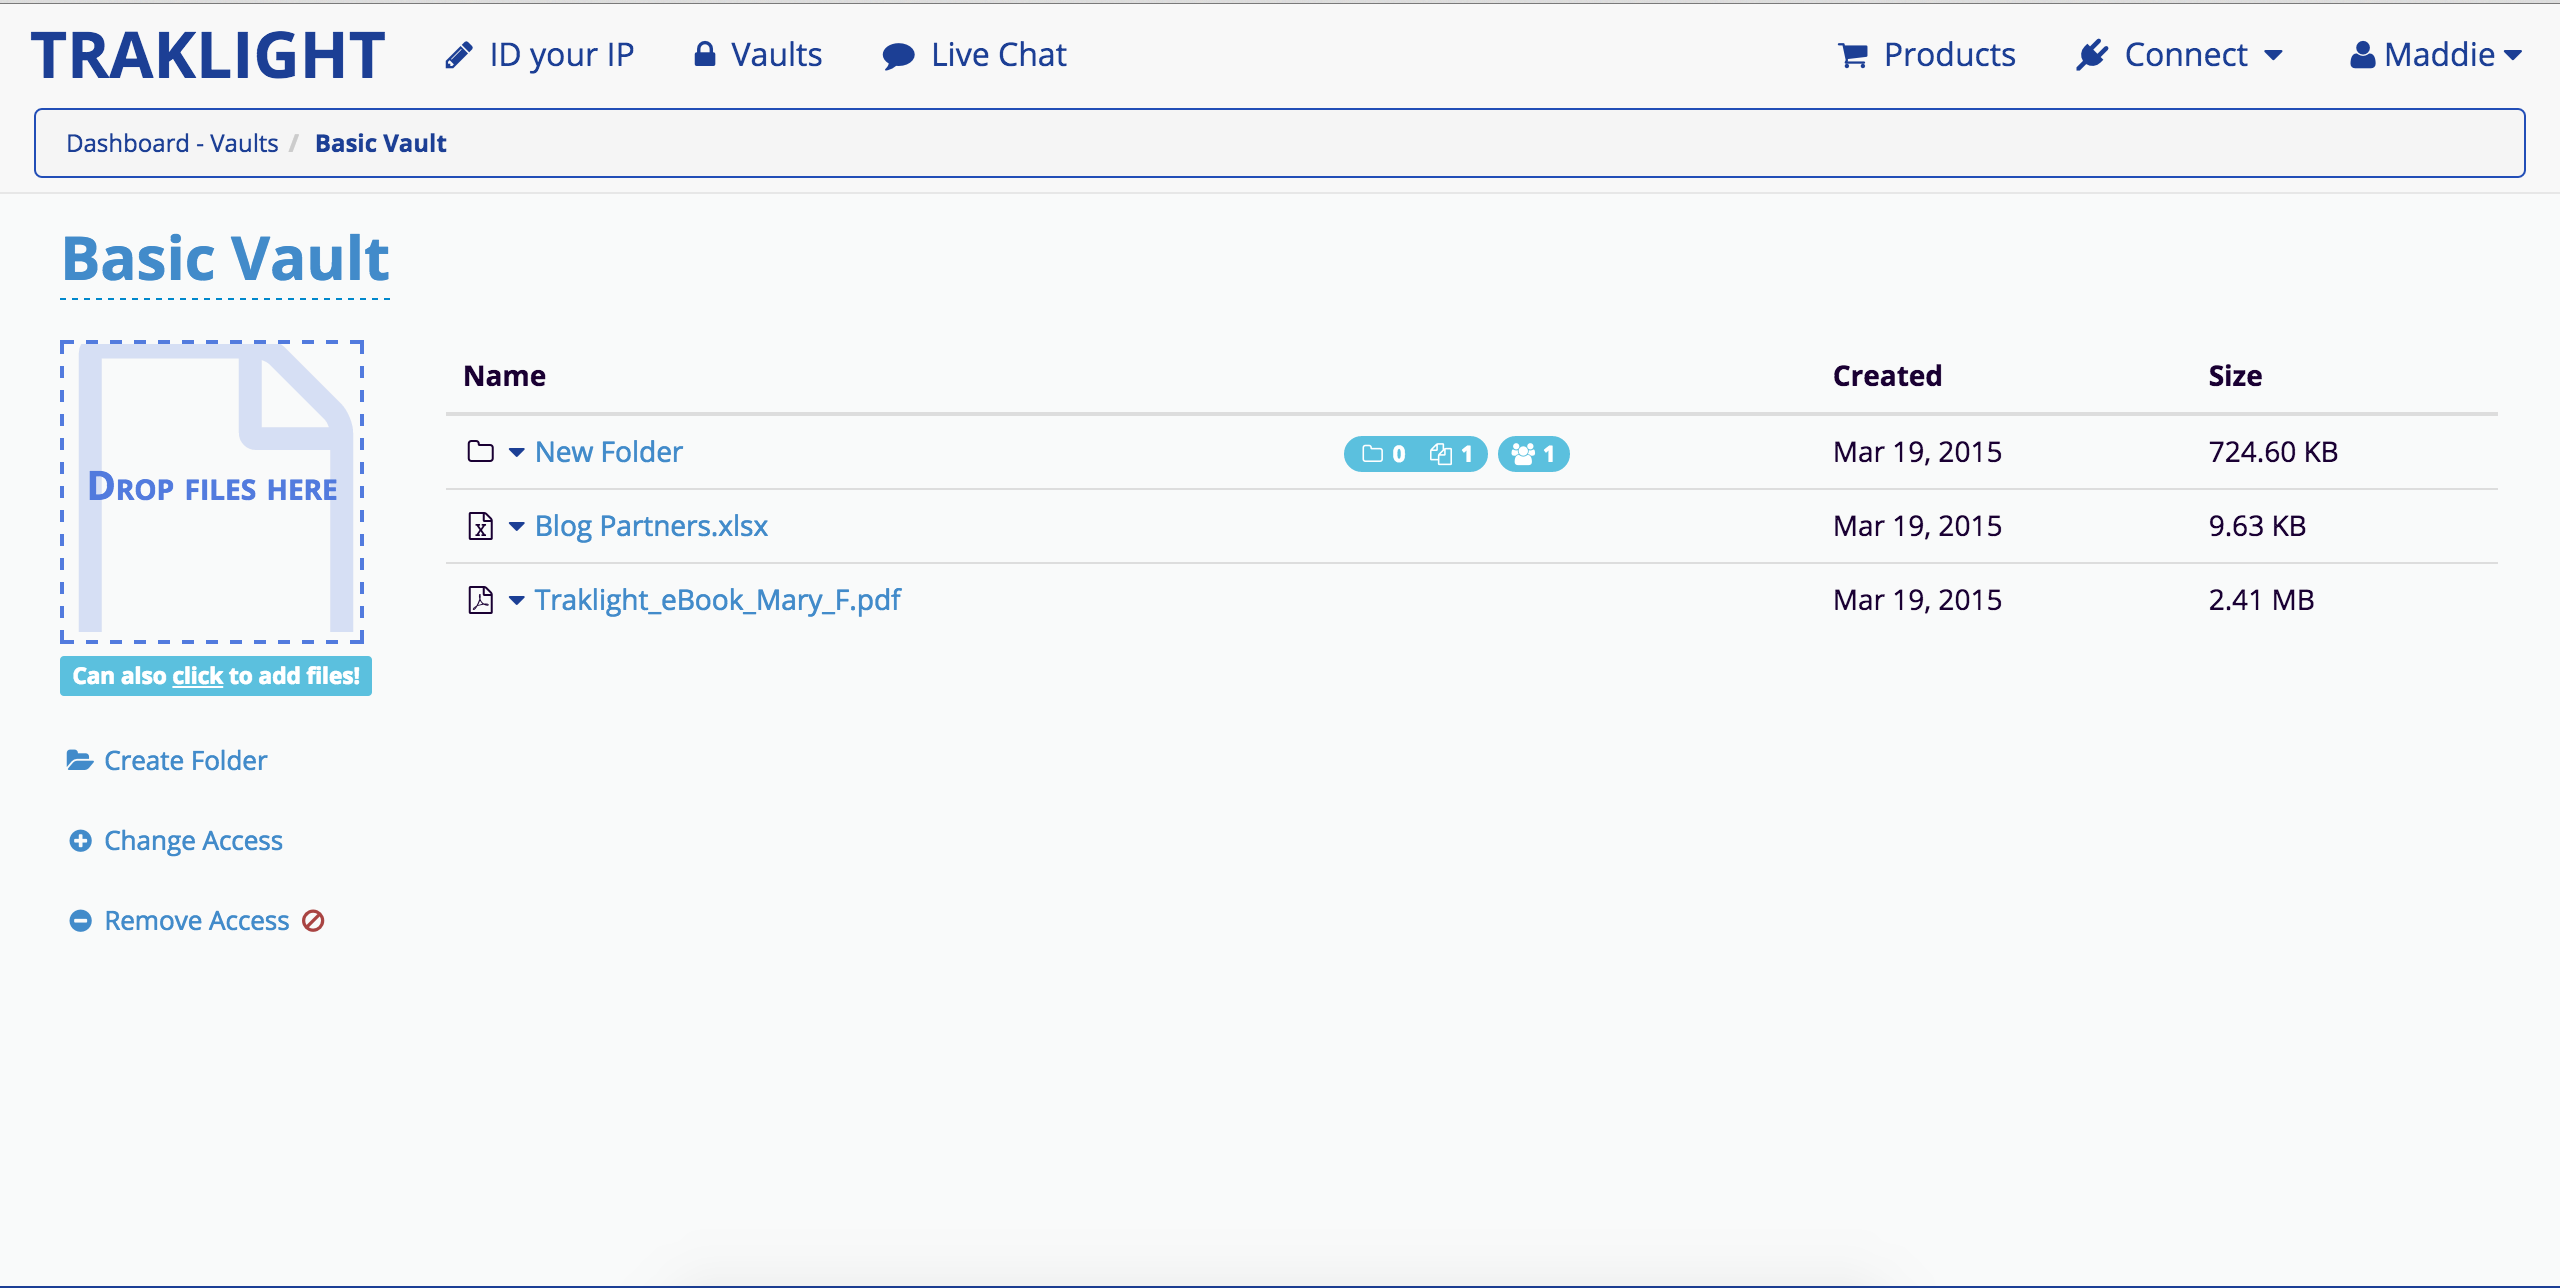The image size is (2560, 1288).
Task: Click the folder and file count badge
Action: coord(1415,454)
